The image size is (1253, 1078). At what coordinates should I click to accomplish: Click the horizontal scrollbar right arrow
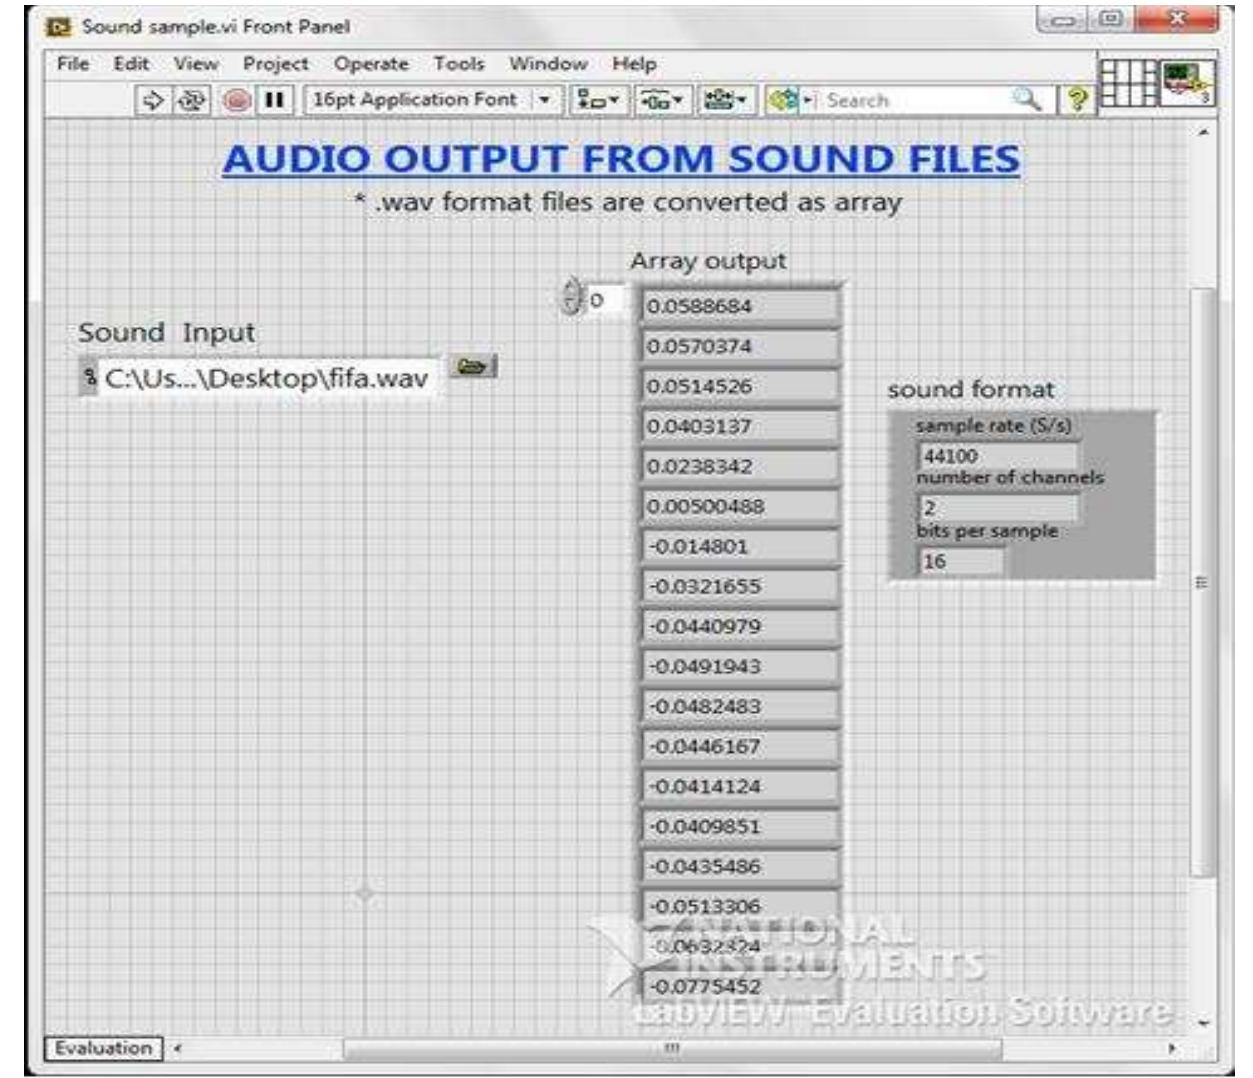tap(1172, 1048)
